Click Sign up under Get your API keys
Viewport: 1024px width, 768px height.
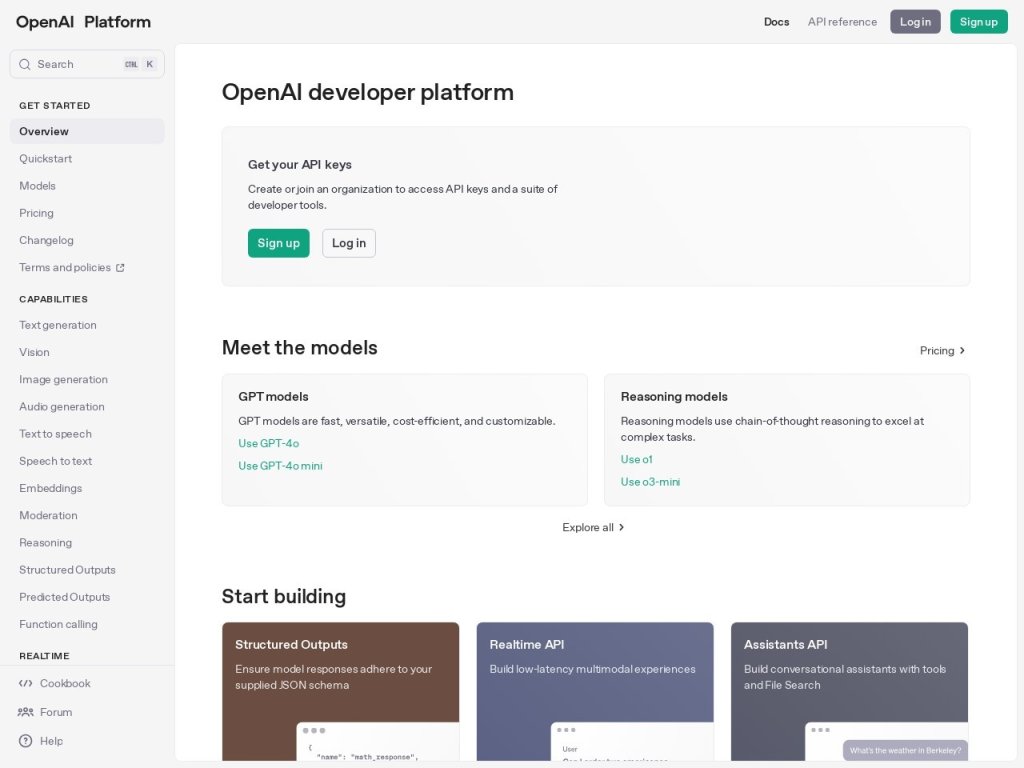278,243
